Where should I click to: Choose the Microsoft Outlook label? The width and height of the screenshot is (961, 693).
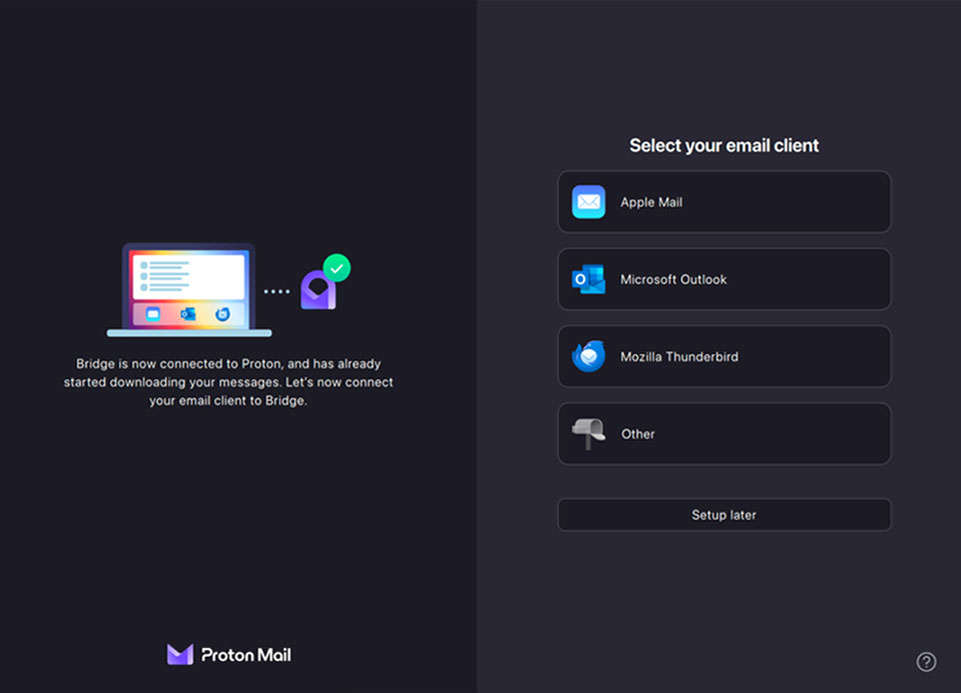673,279
